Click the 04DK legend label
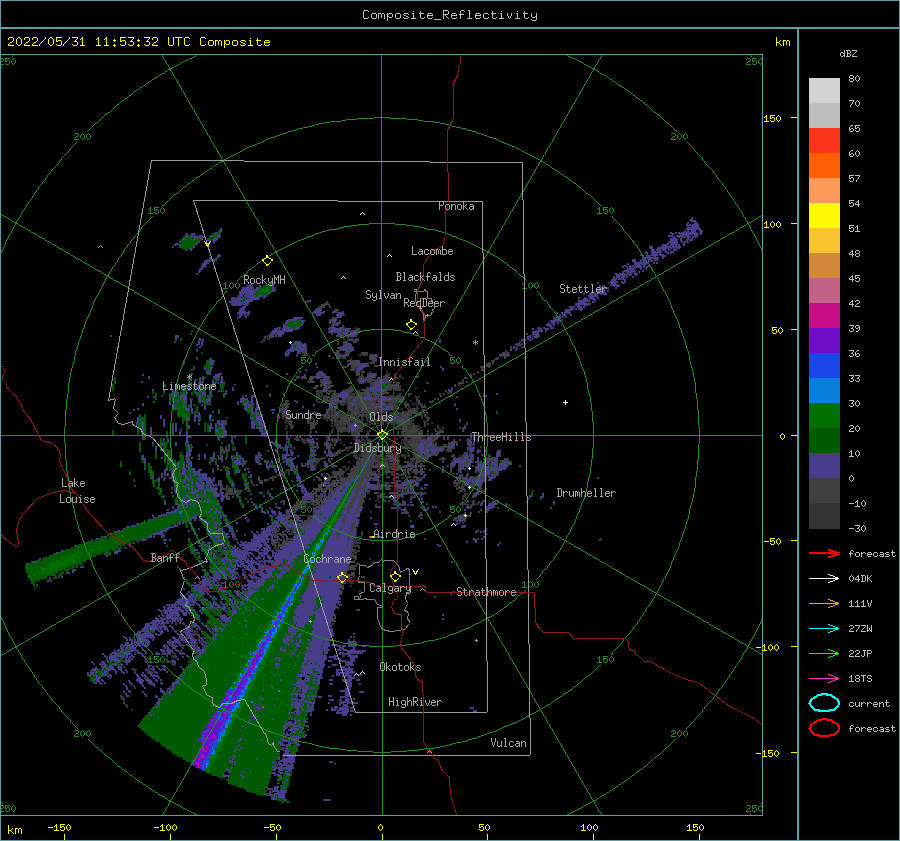 pyautogui.click(x=860, y=579)
